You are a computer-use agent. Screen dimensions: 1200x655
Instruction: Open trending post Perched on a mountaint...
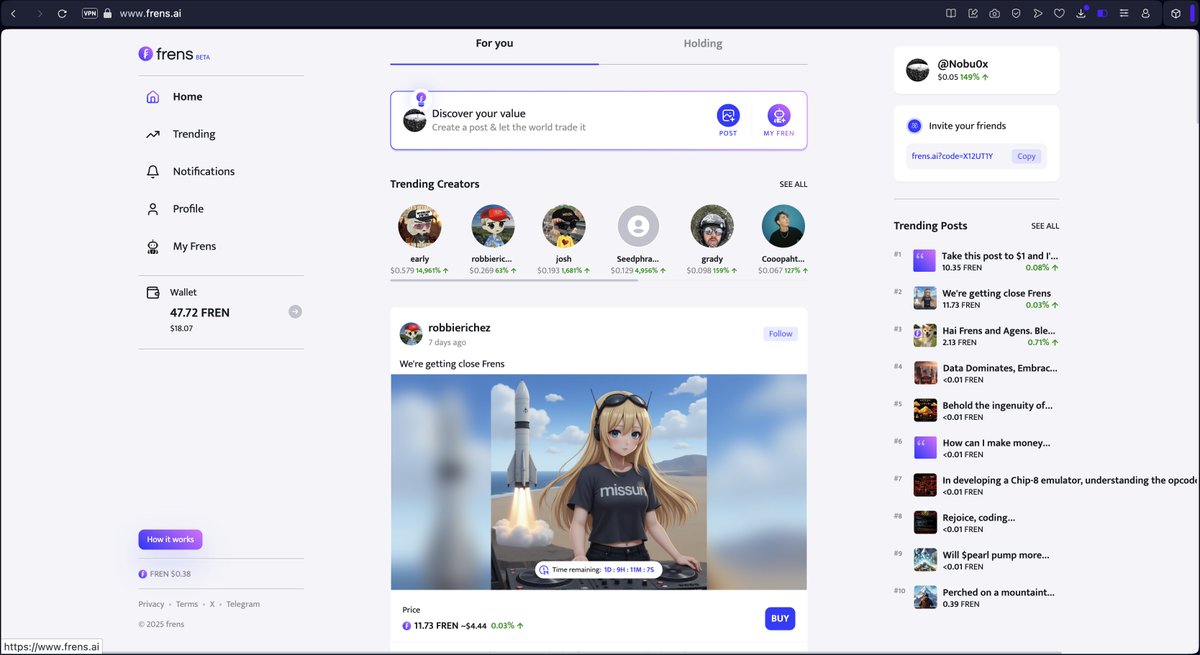coord(976,598)
